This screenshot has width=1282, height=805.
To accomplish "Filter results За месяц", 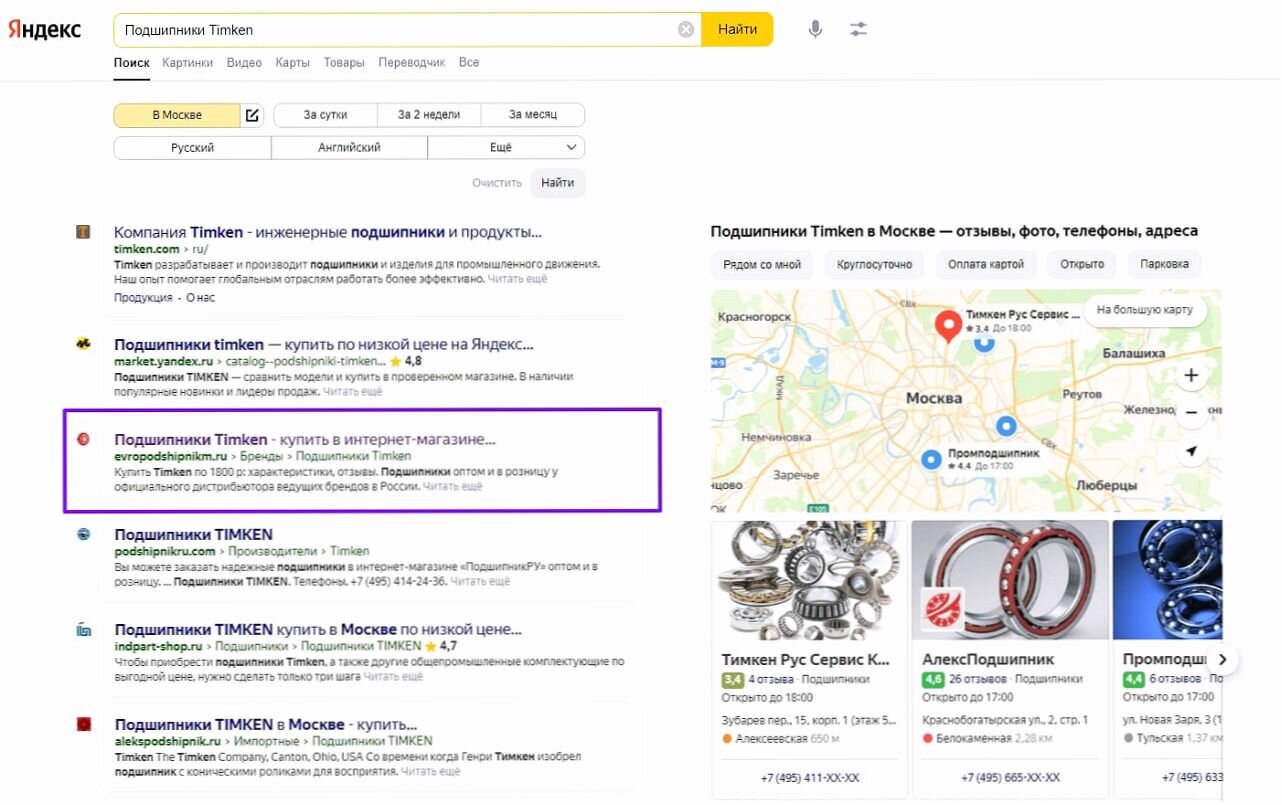I will click(x=533, y=115).
